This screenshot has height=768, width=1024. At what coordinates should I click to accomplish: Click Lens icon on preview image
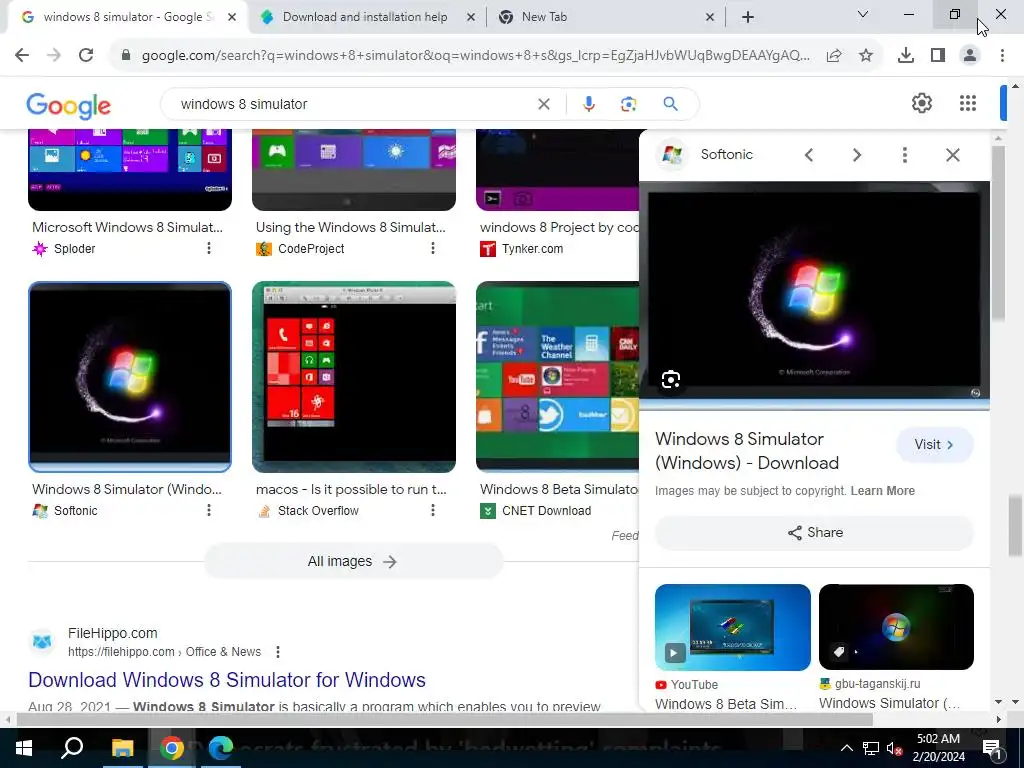(x=671, y=379)
